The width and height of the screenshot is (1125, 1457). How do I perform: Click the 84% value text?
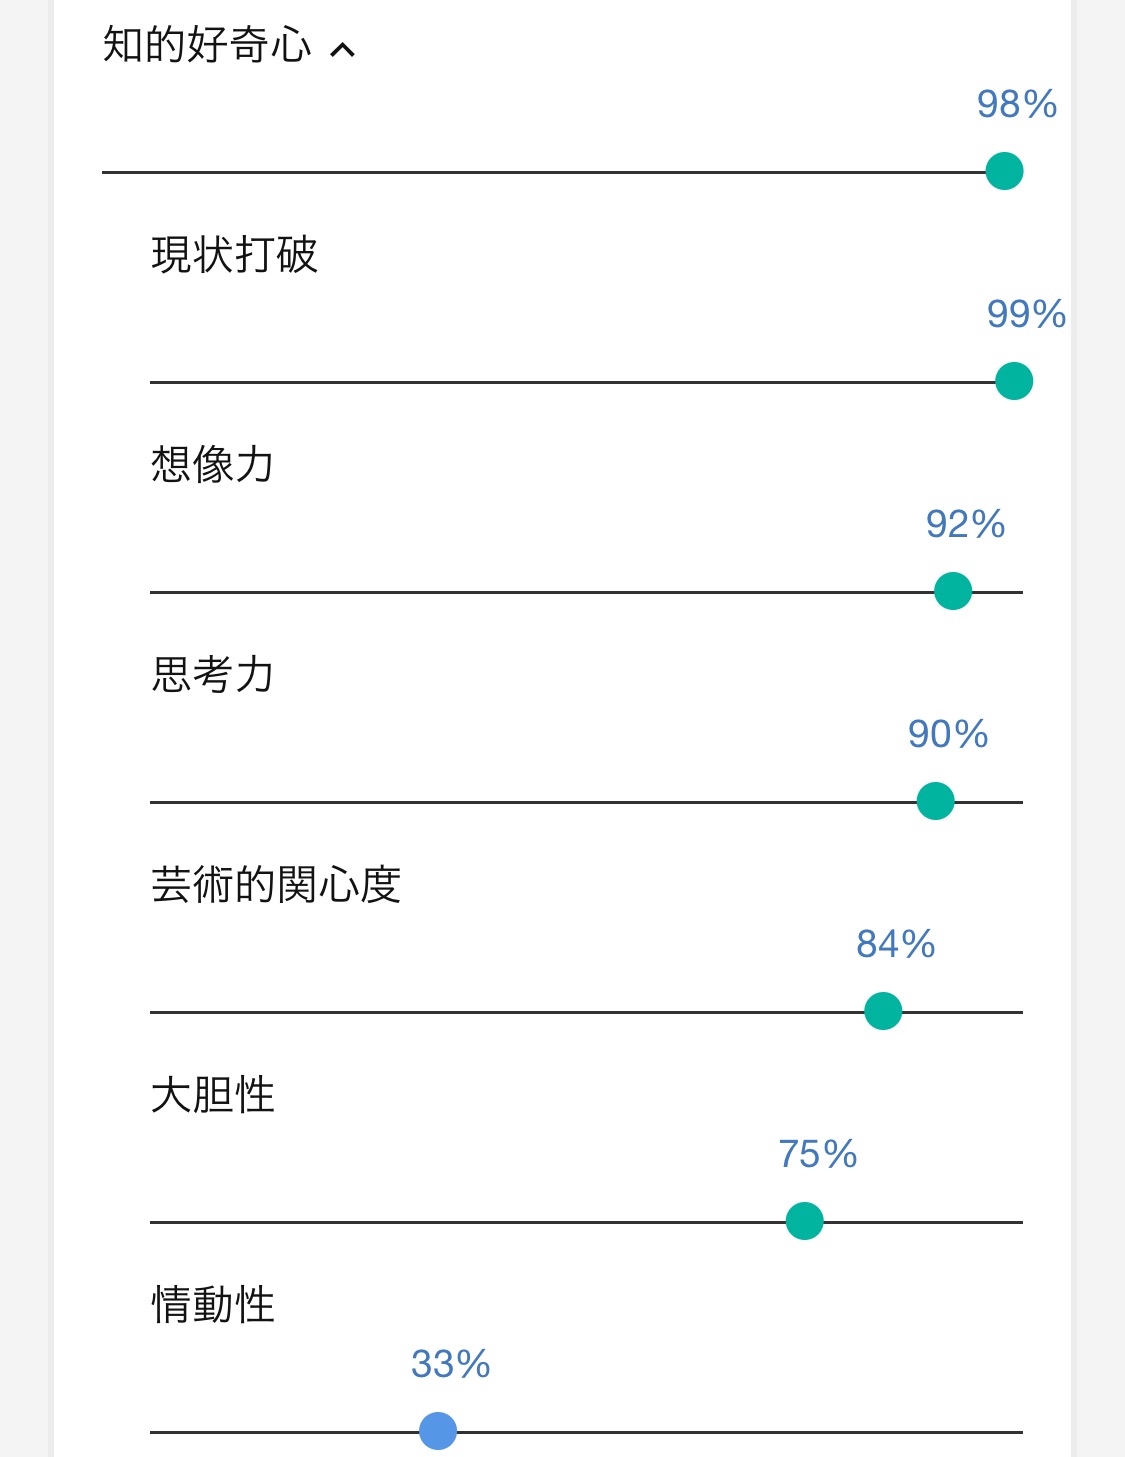point(896,944)
